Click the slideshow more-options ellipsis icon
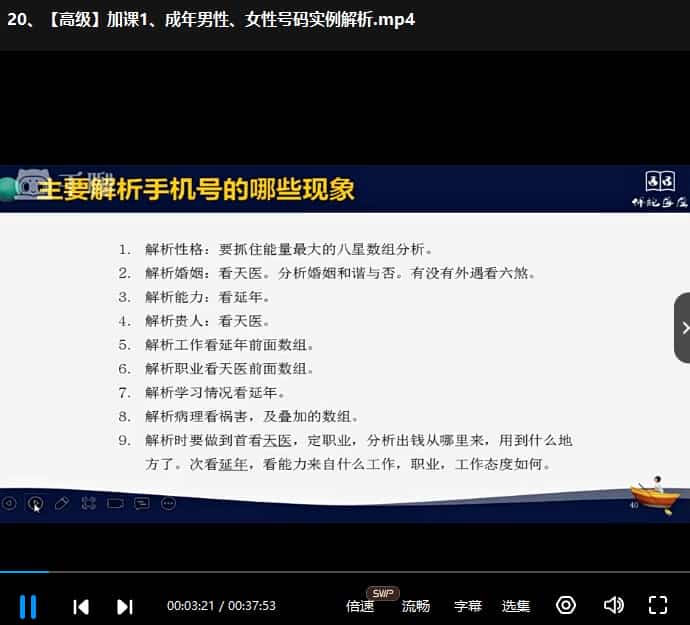690x625 pixels. click(169, 503)
